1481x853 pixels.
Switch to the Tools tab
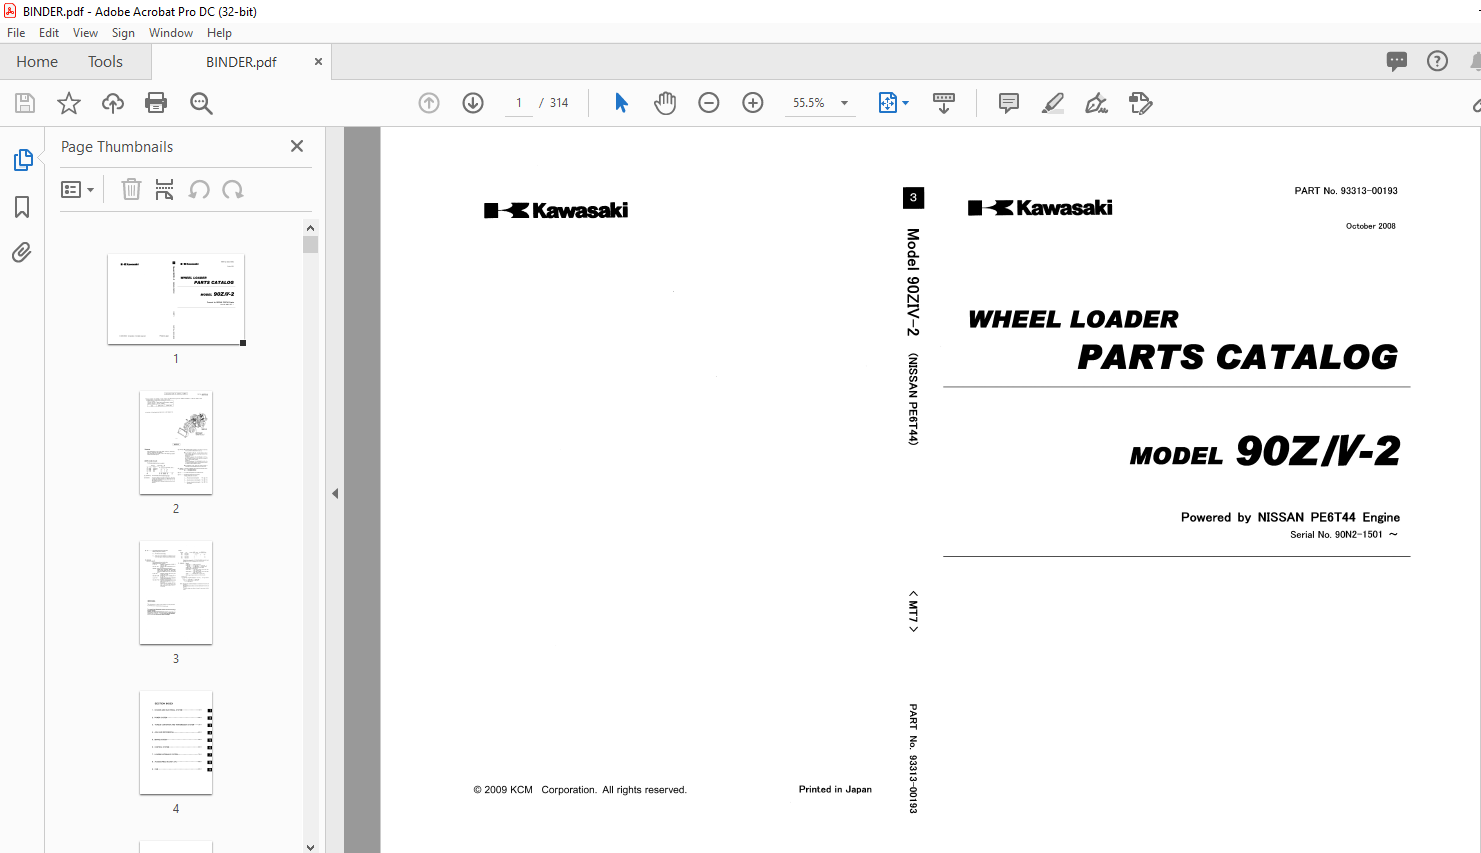(105, 62)
